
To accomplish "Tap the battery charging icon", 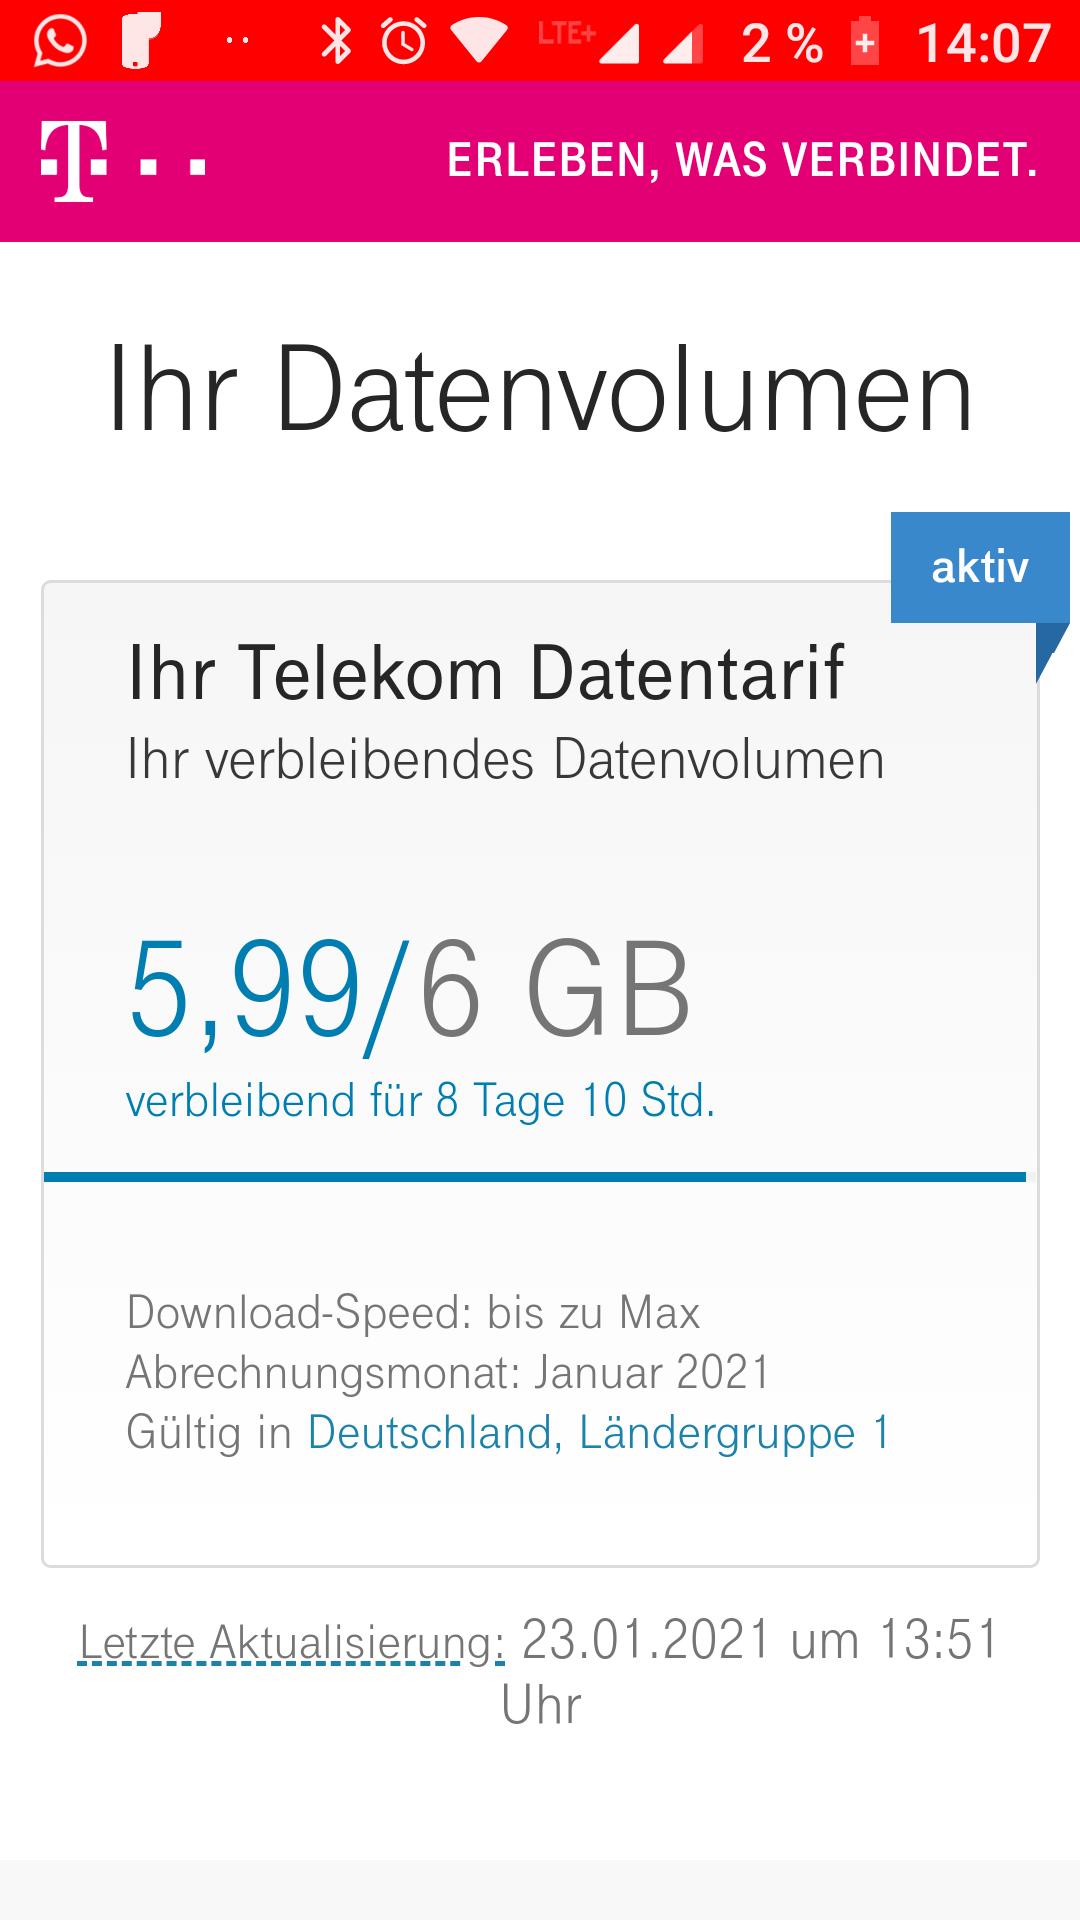I will (866, 41).
